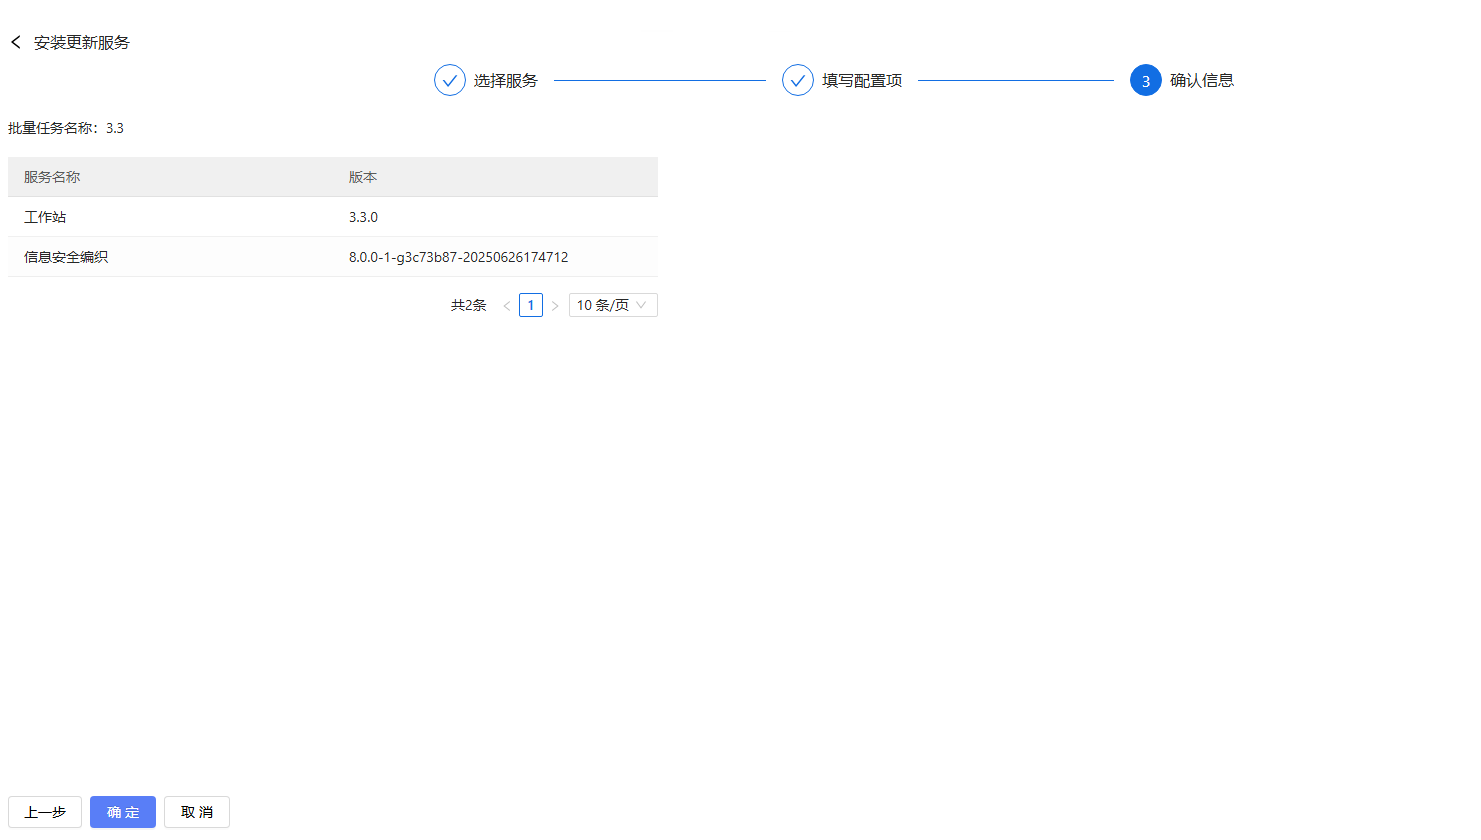Cancel with the 取消 button
Image resolution: width=1481 pixels, height=840 pixels.
pos(197,812)
